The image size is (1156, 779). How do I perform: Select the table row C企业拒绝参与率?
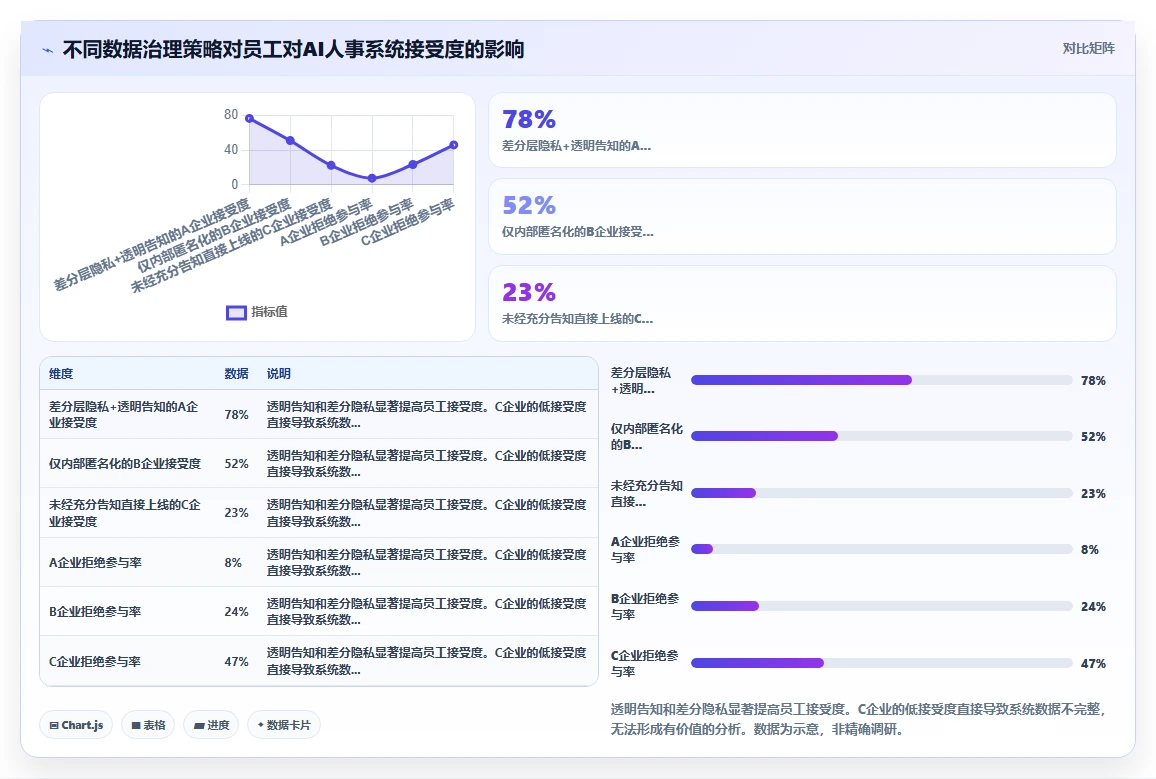click(x=318, y=661)
